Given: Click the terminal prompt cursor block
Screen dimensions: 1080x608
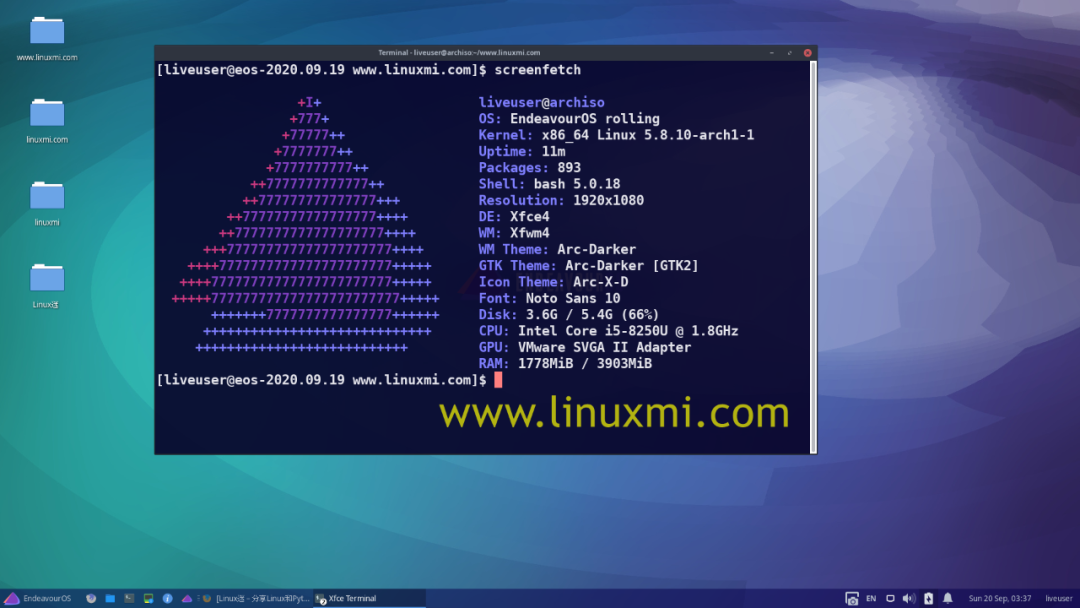Looking at the screenshot, I should pos(498,380).
